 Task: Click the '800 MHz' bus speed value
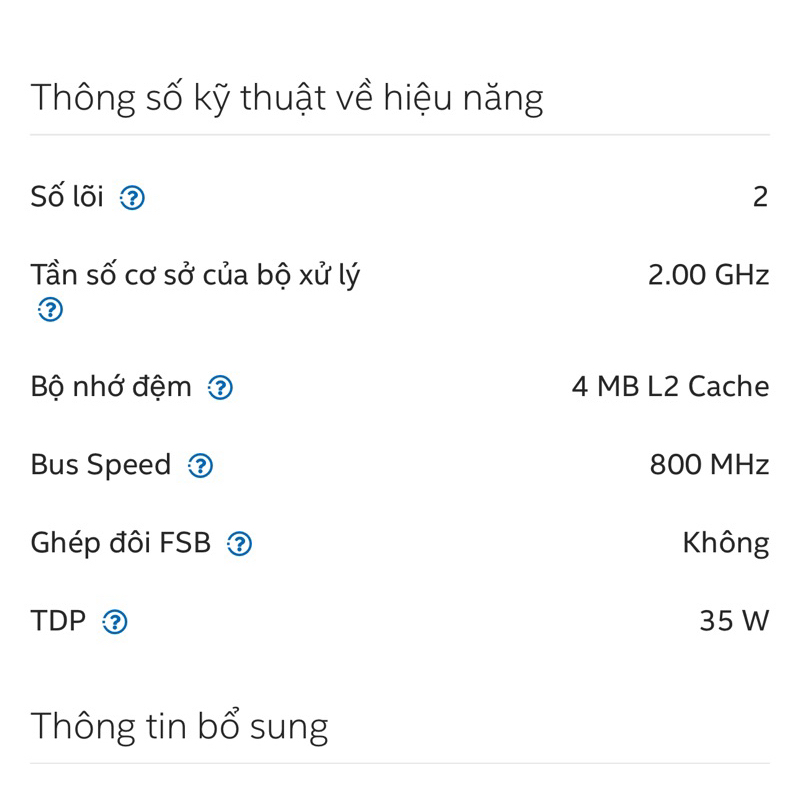(x=709, y=465)
